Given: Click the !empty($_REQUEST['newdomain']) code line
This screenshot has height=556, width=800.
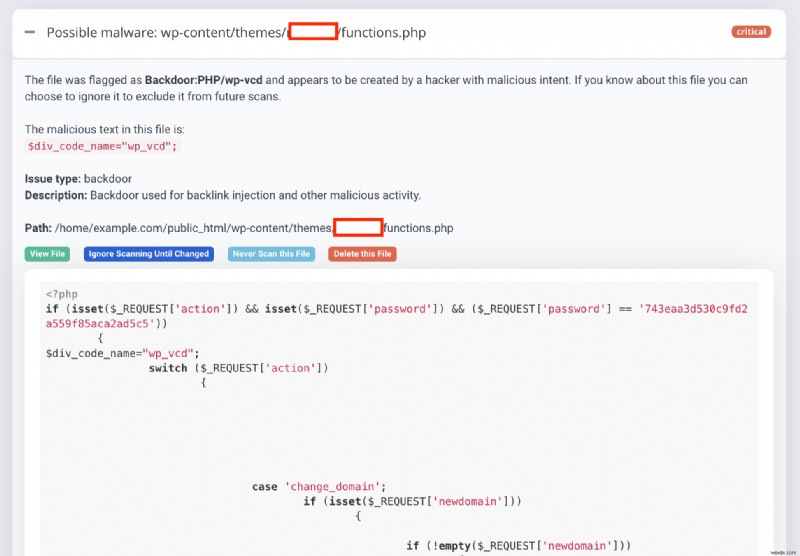Looking at the screenshot, I should [518, 546].
